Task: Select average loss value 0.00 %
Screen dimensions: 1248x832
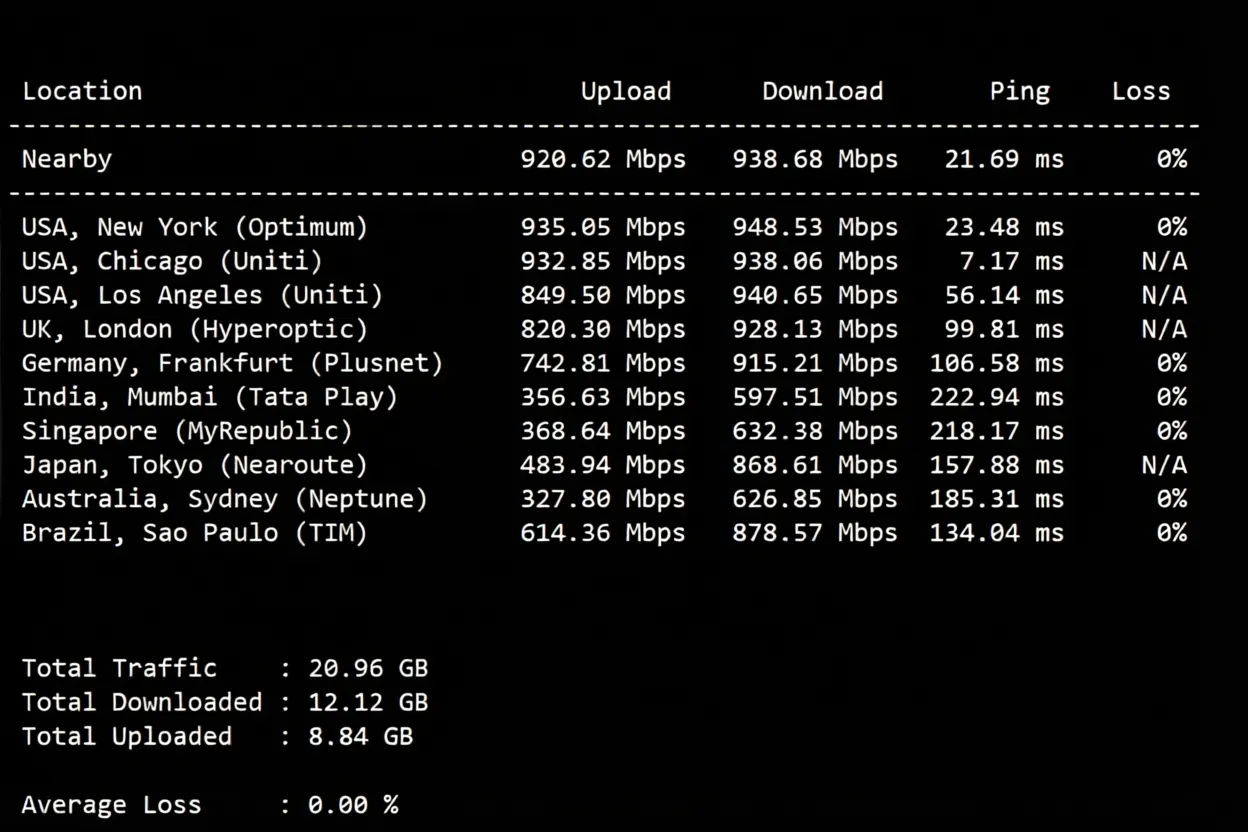Action: [x=353, y=805]
